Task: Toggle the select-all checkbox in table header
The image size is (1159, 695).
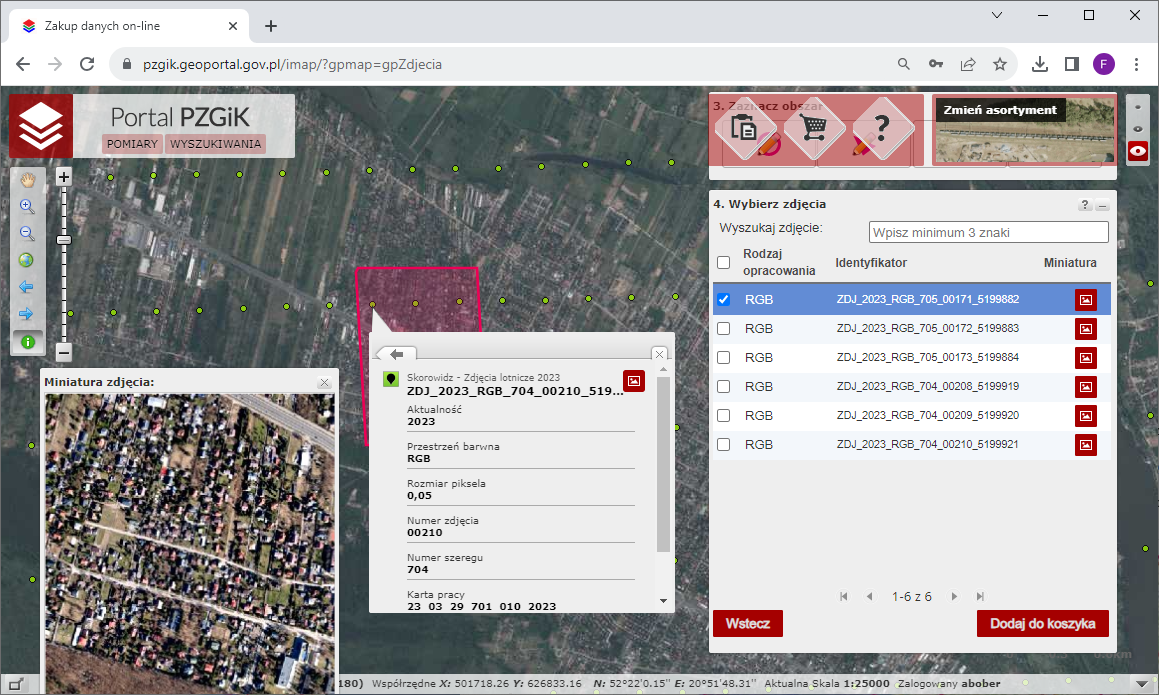Action: [x=724, y=263]
